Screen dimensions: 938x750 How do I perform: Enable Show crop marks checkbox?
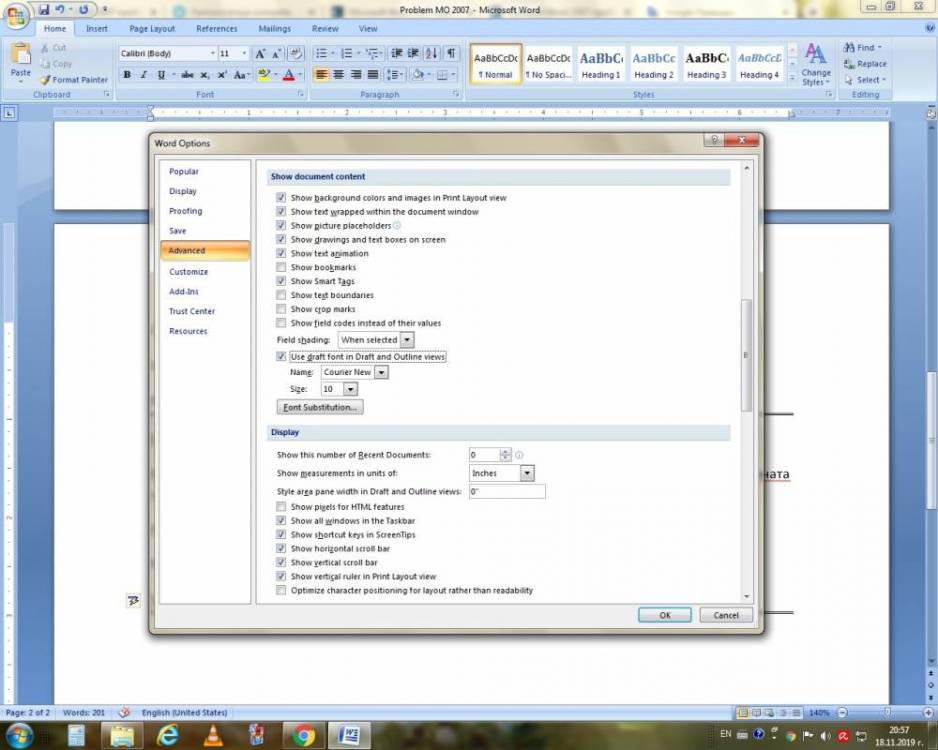pos(281,309)
